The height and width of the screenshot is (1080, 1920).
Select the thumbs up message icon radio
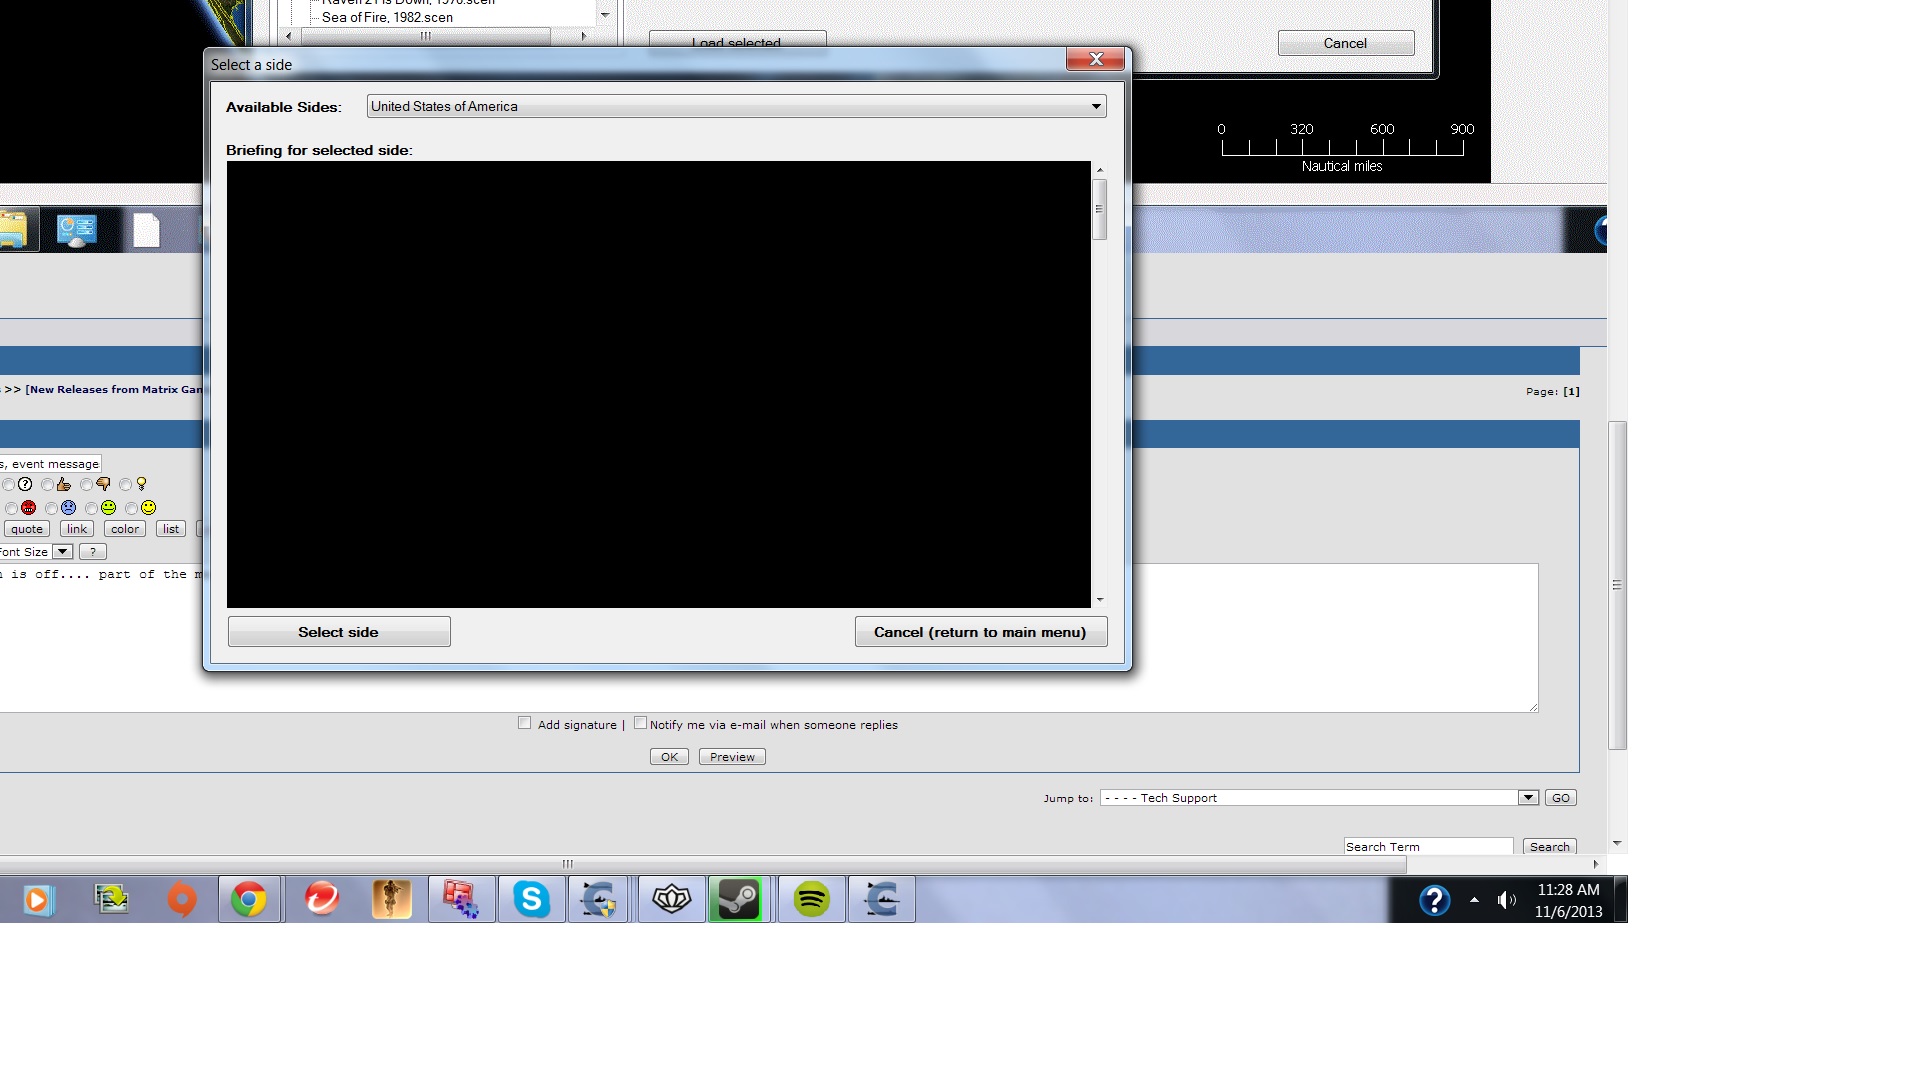point(47,485)
